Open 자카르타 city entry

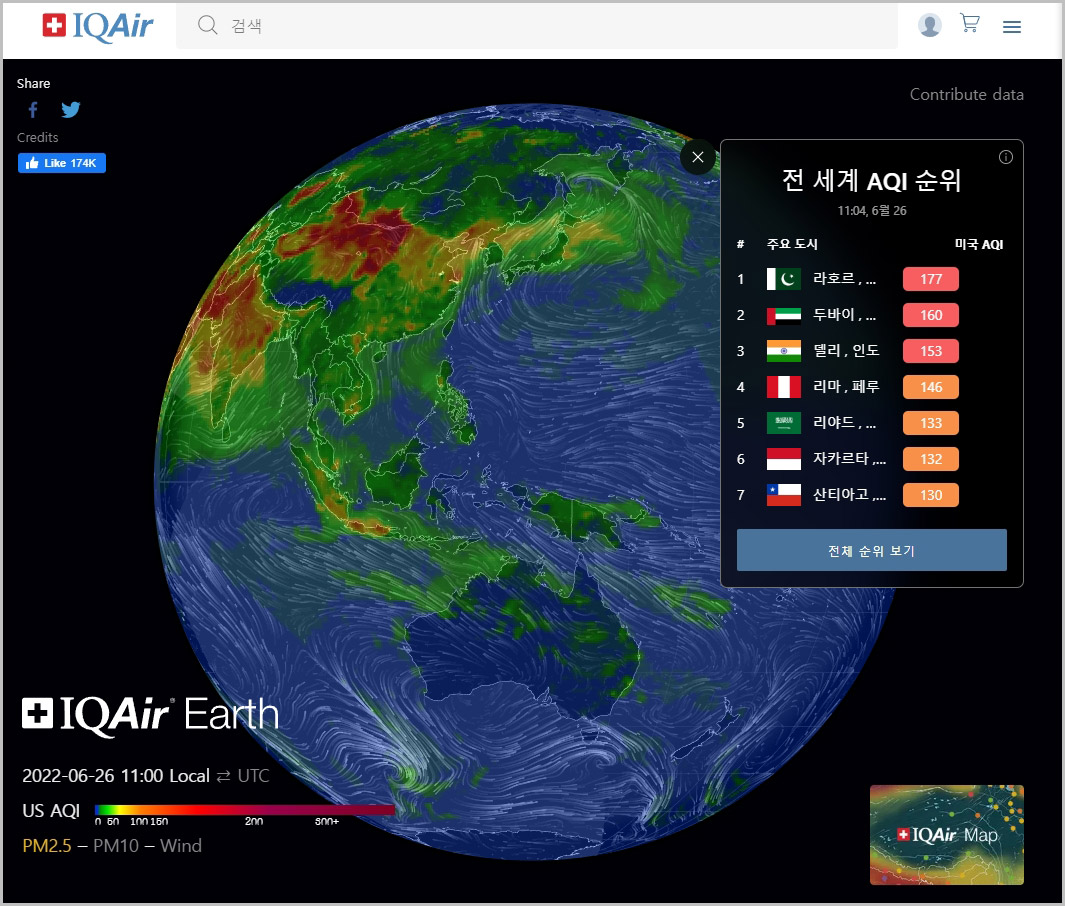pos(849,458)
